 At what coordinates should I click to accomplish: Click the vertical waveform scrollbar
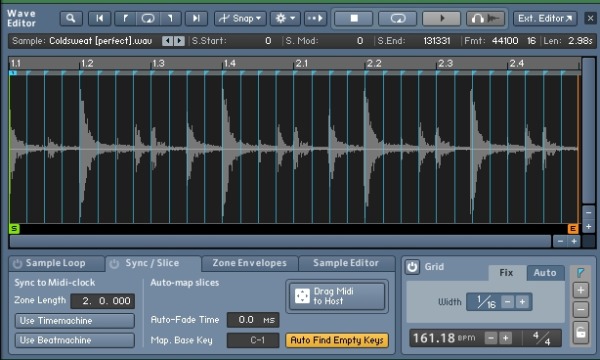pos(589,131)
